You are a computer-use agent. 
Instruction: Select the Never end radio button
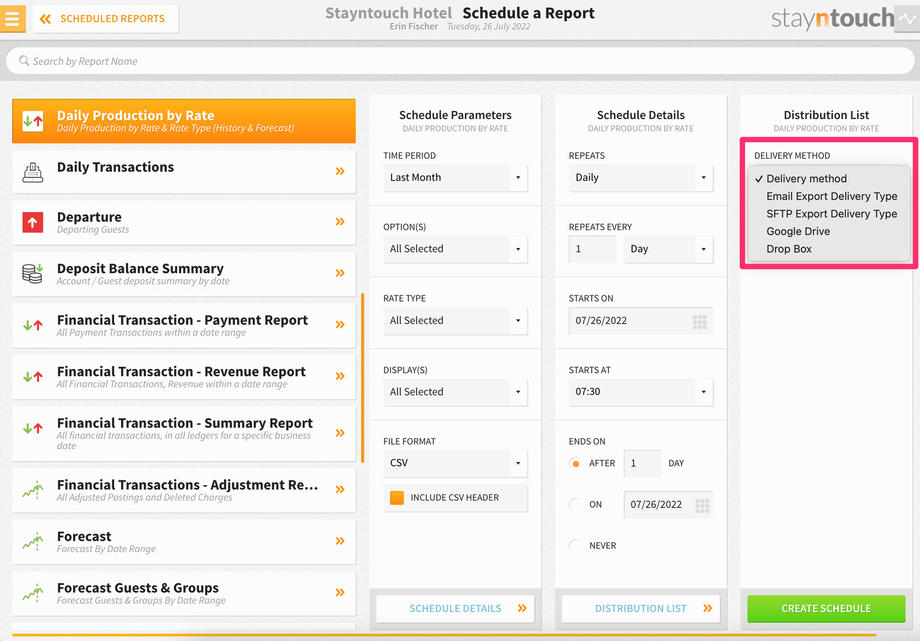click(x=576, y=545)
